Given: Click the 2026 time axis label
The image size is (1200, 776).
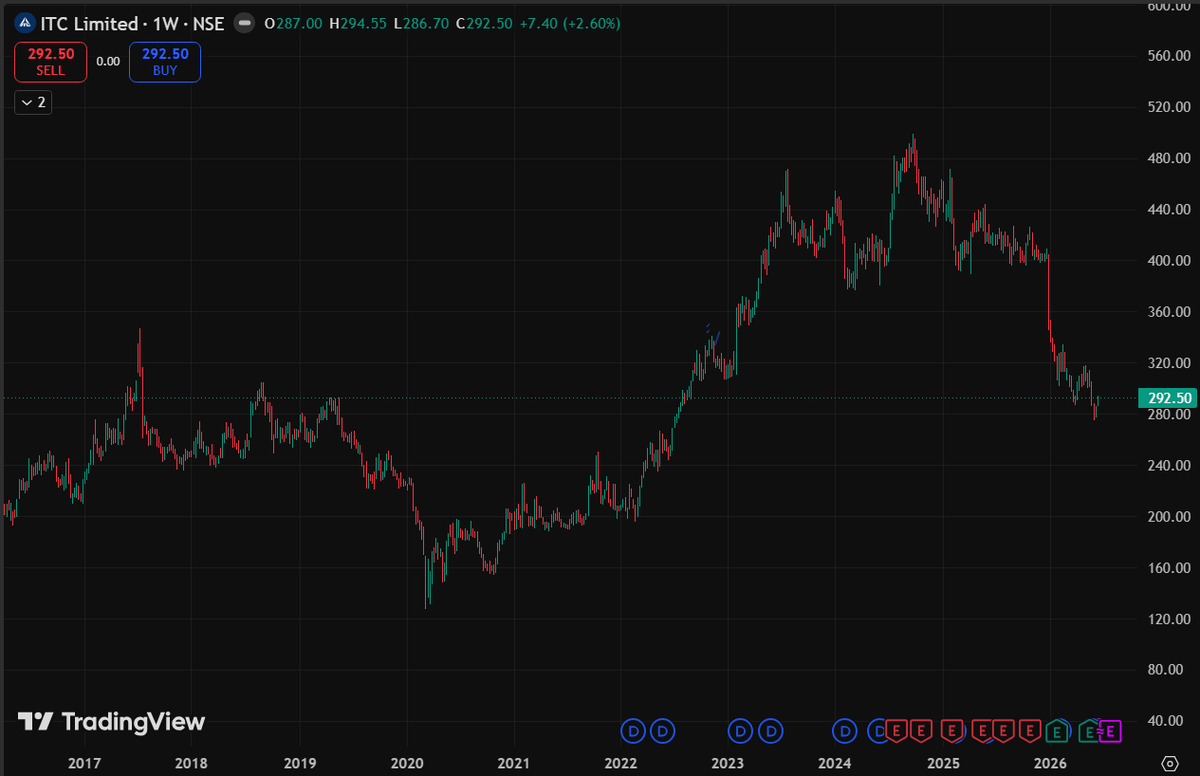Looking at the screenshot, I should point(1050,764).
